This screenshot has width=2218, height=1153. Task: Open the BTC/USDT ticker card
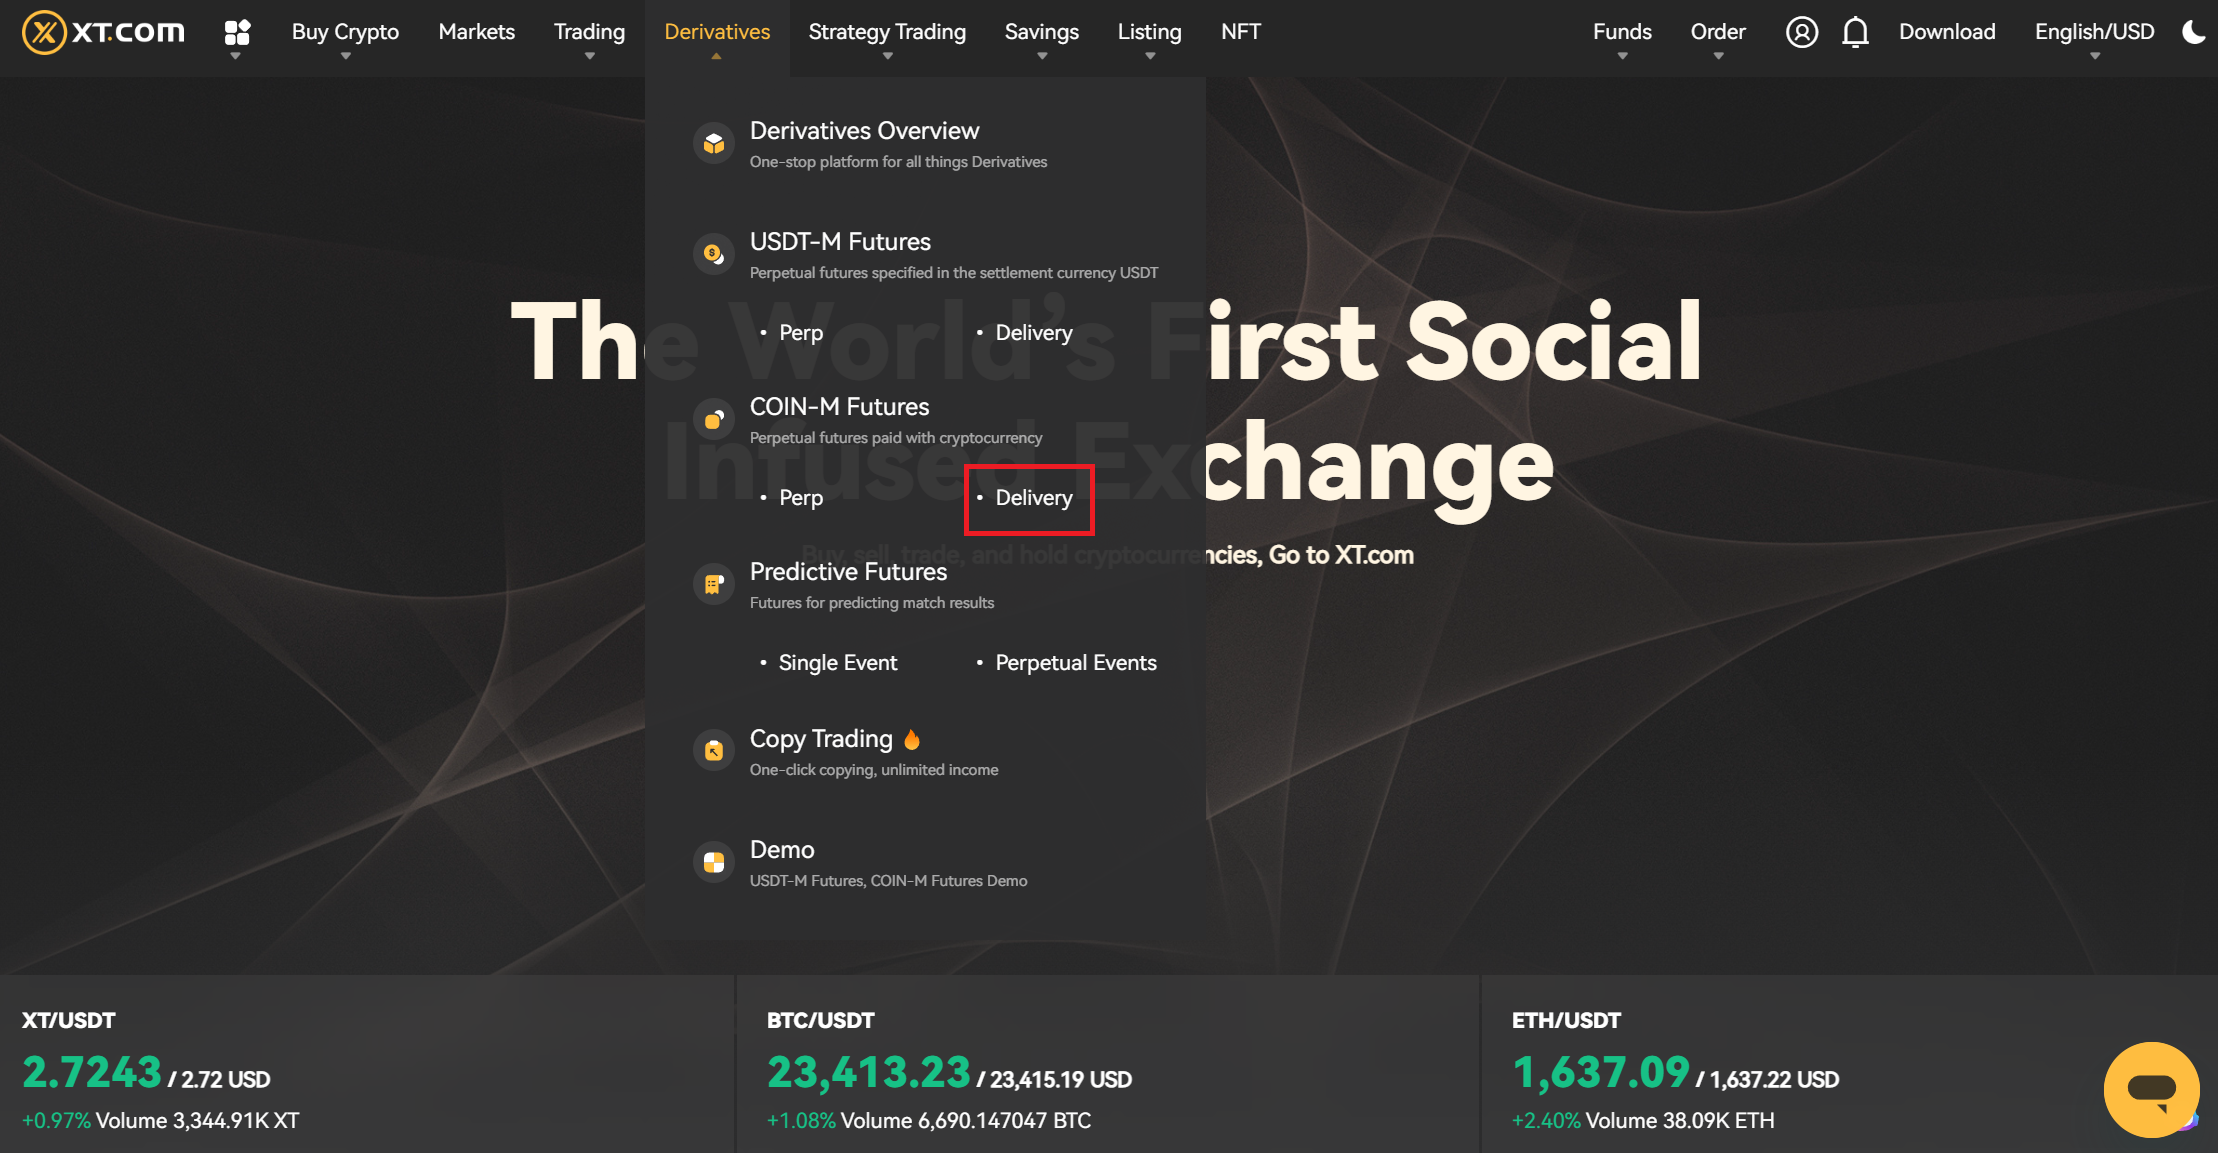tap(1107, 1068)
